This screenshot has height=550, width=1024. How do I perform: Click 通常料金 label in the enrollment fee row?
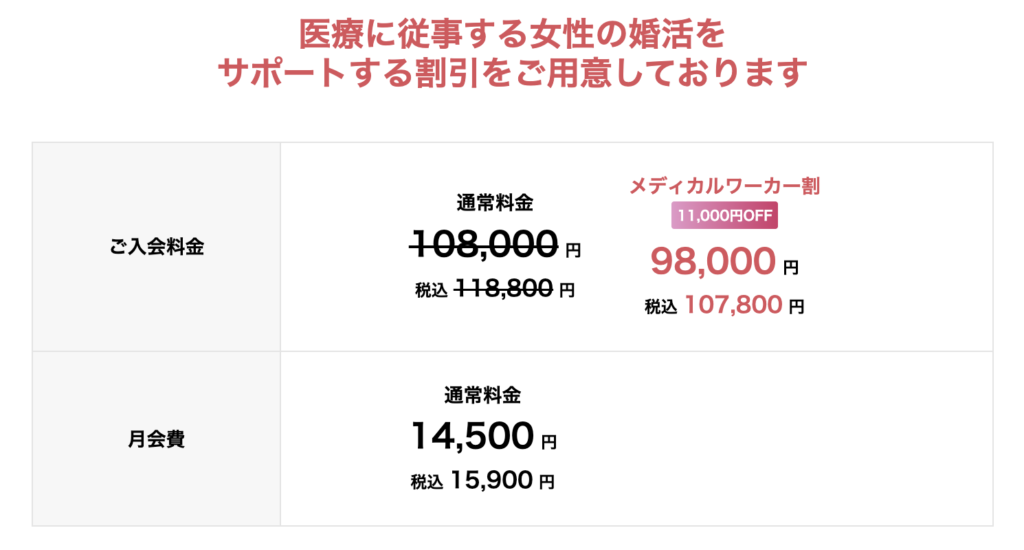click(x=495, y=203)
